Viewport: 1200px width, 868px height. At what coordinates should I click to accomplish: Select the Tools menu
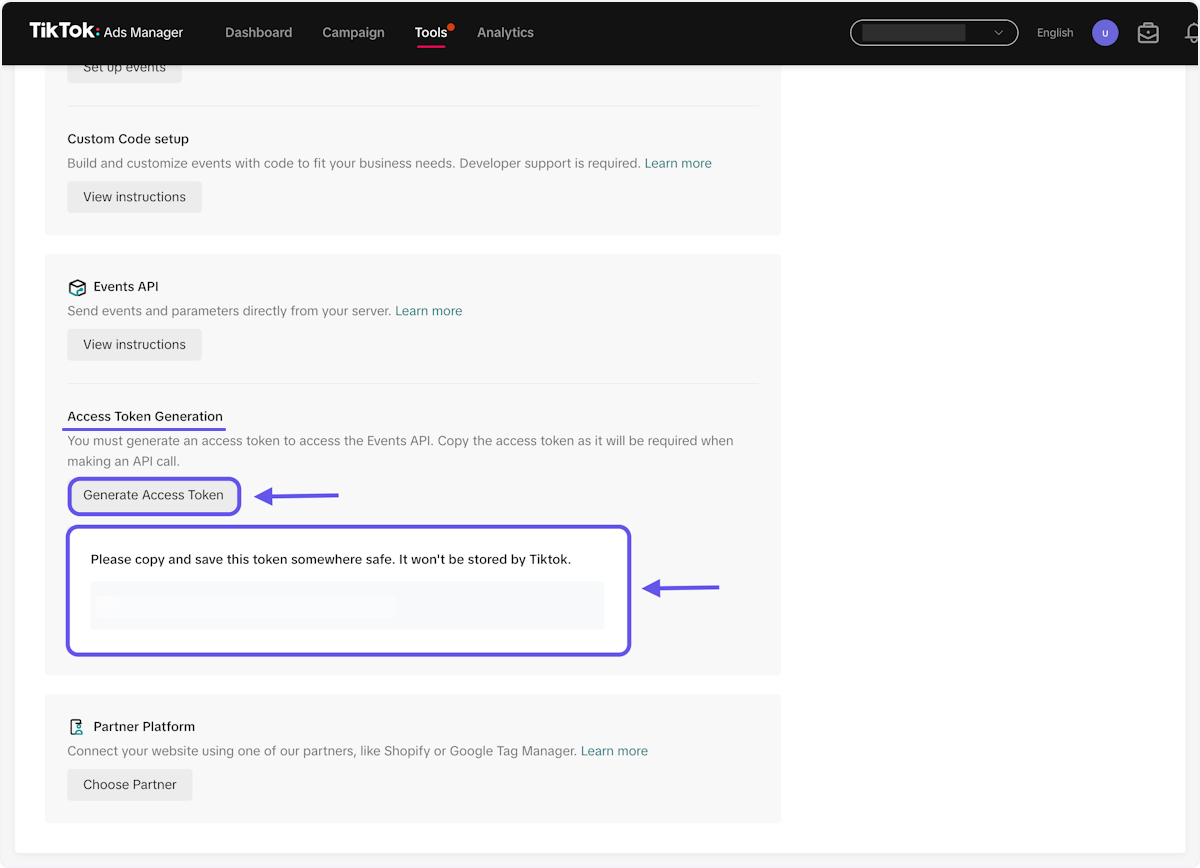(431, 33)
